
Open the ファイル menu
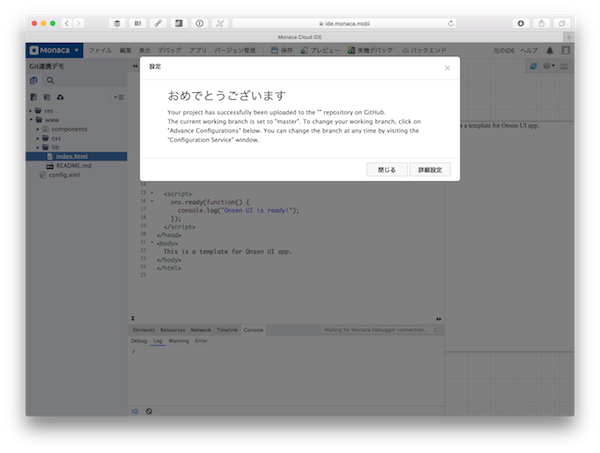[x=100, y=50]
